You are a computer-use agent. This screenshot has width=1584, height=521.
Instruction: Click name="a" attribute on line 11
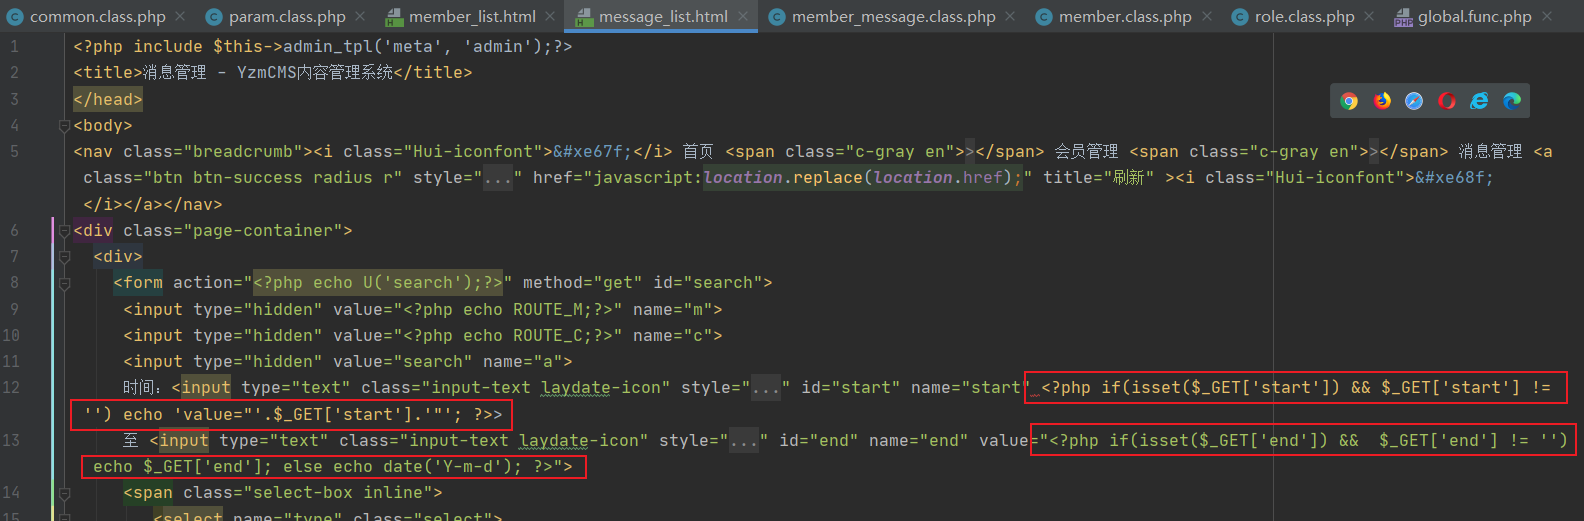(x=522, y=362)
